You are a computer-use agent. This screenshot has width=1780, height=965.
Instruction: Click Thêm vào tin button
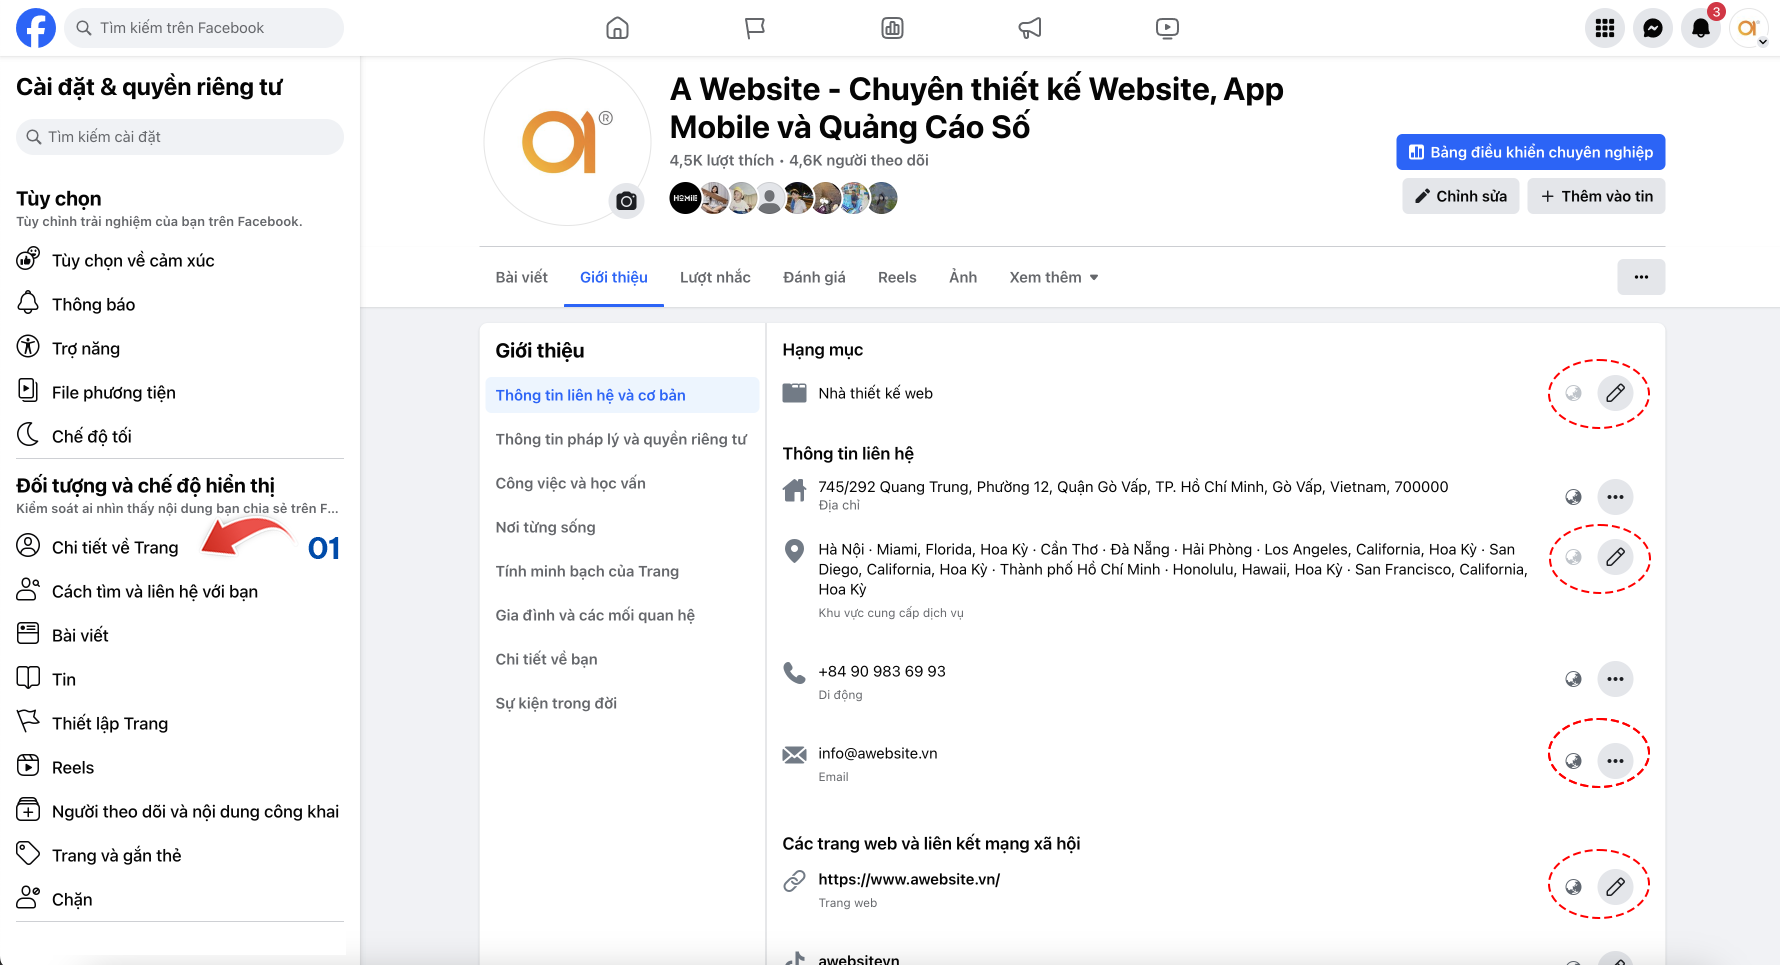click(x=1596, y=196)
